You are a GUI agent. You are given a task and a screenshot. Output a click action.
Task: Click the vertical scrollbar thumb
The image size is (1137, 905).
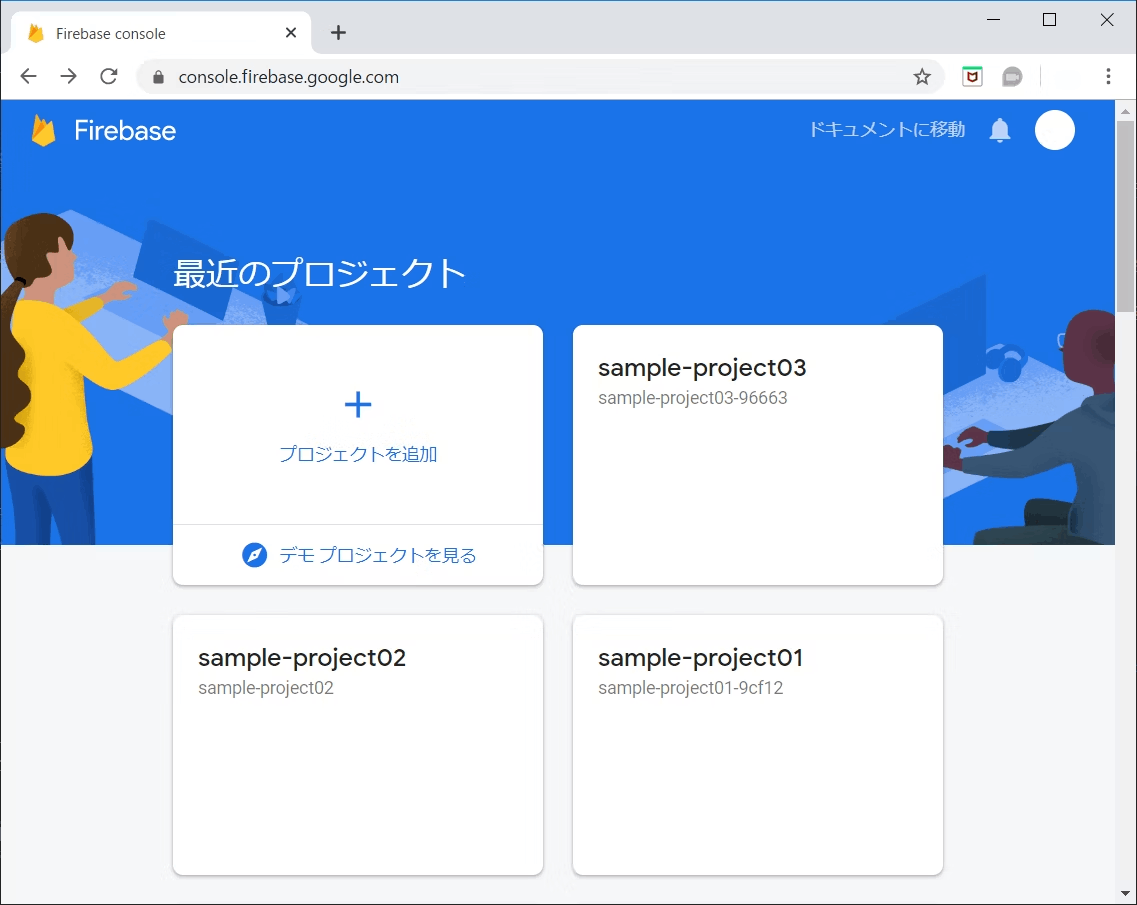[x=1125, y=216]
